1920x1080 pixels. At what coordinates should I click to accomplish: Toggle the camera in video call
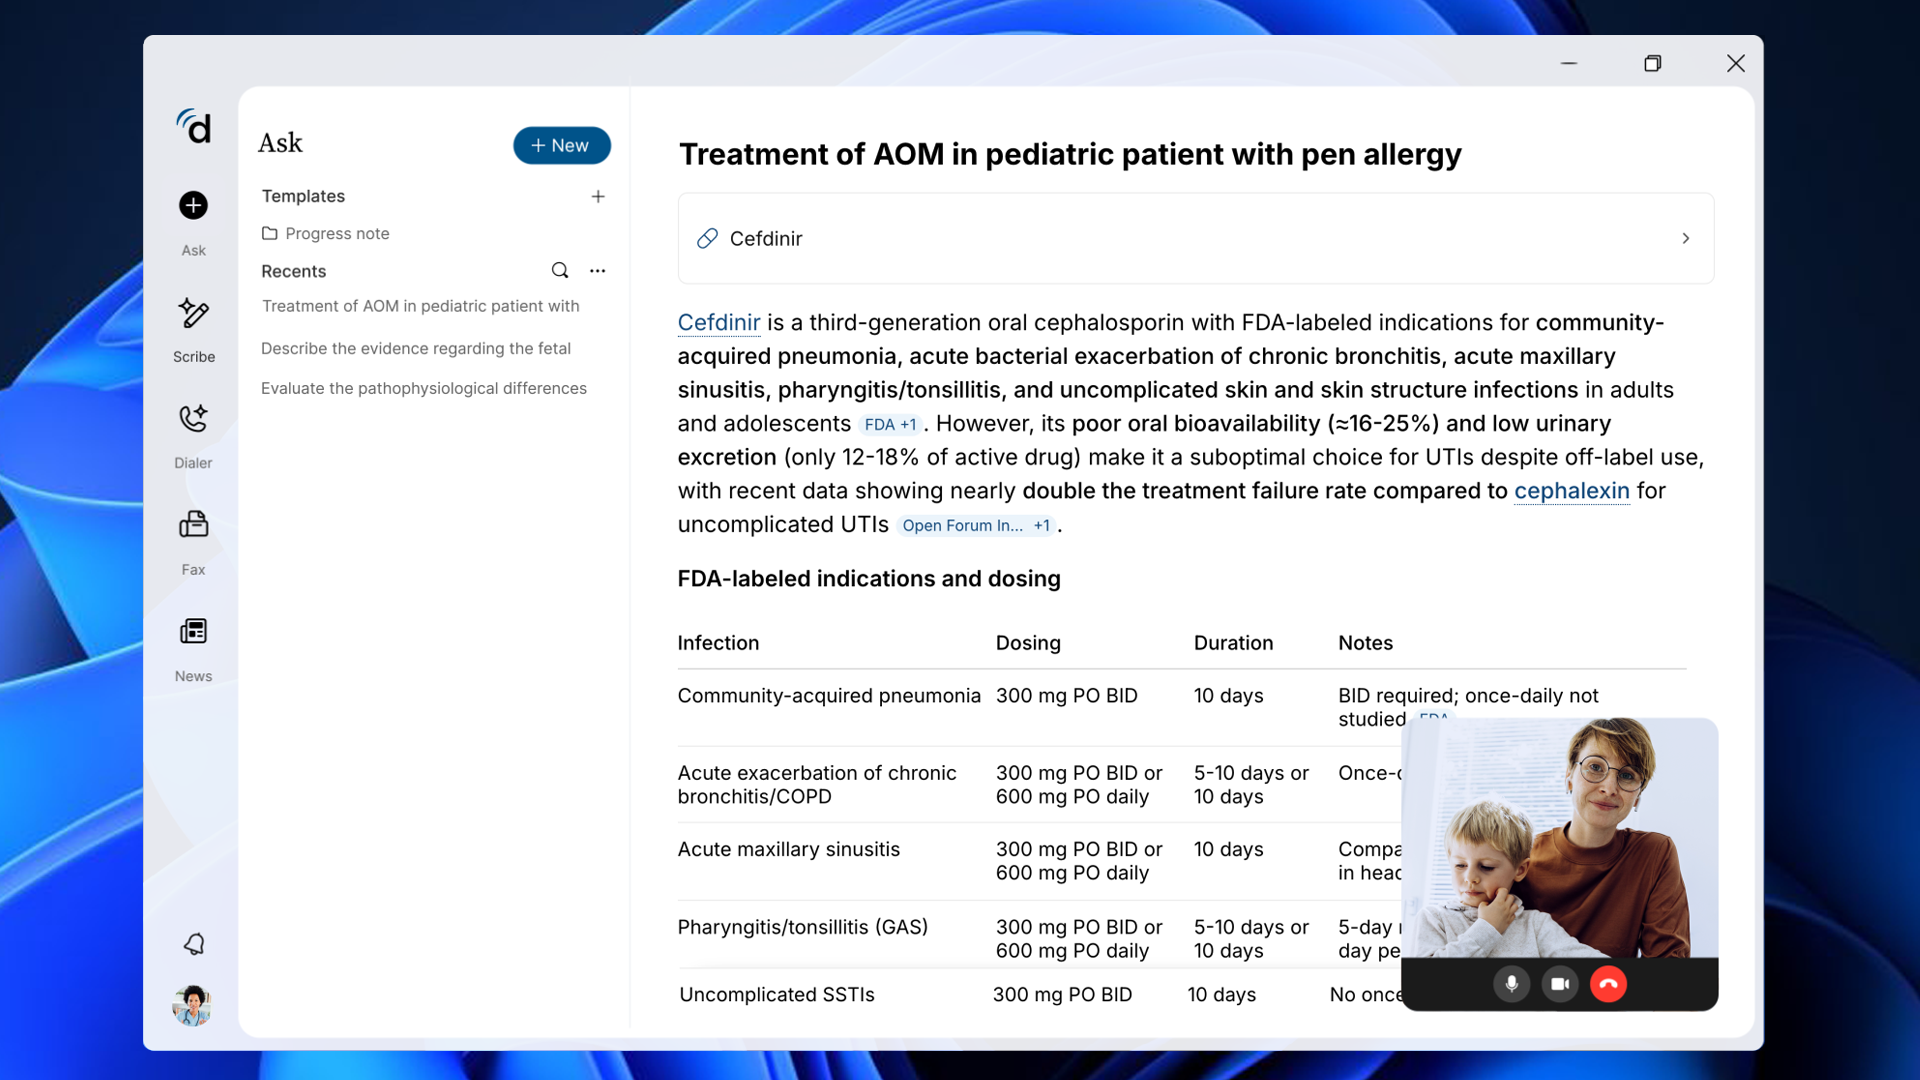[x=1560, y=984]
